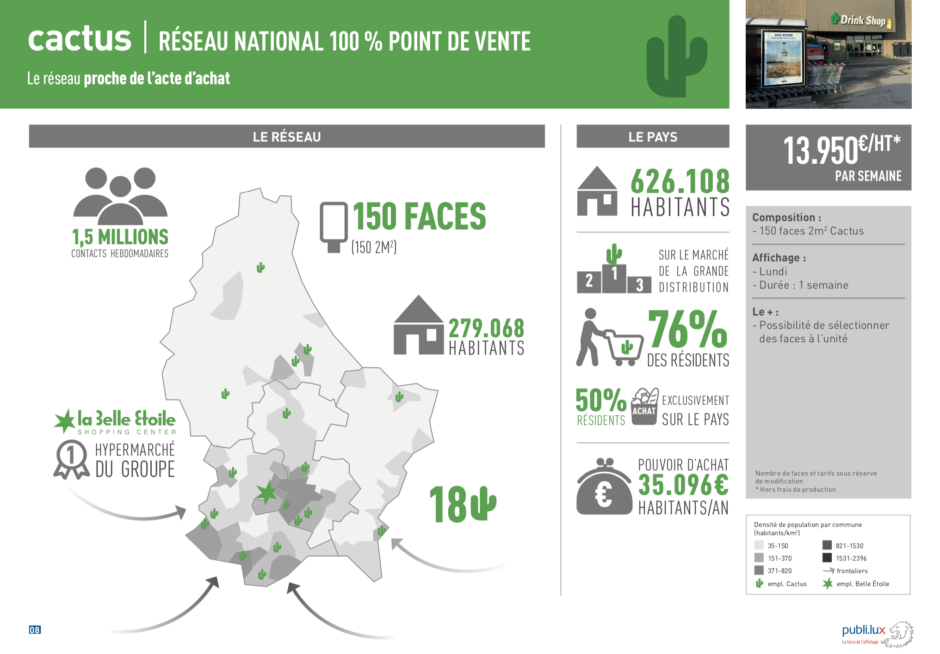Click the house icon beside 626.108 habitants

597,191
